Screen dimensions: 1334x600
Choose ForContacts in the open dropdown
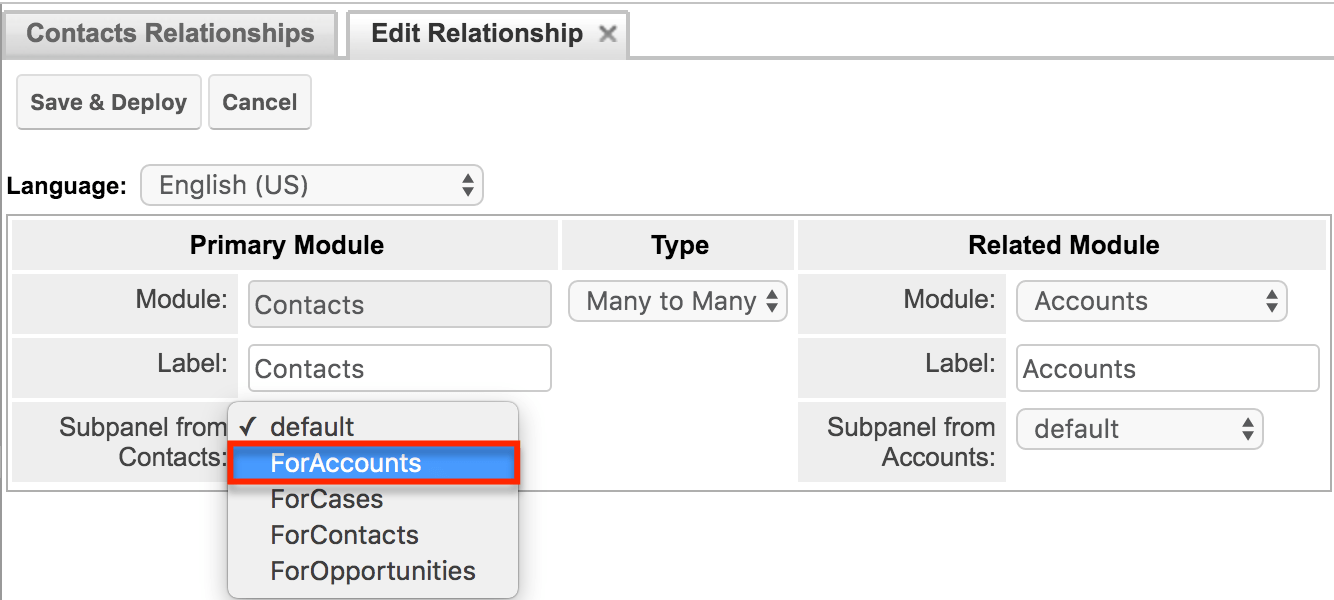[345, 535]
